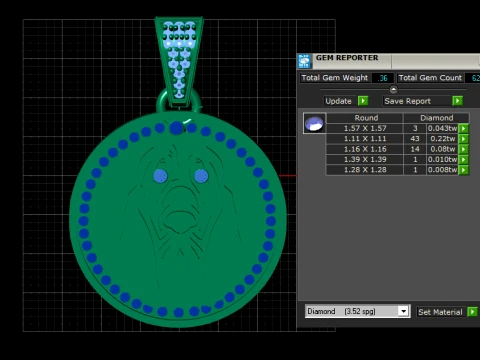This screenshot has height=360, width=480.
Task: Select the 1.39 X 1.39 size cell
Action: click(365, 159)
